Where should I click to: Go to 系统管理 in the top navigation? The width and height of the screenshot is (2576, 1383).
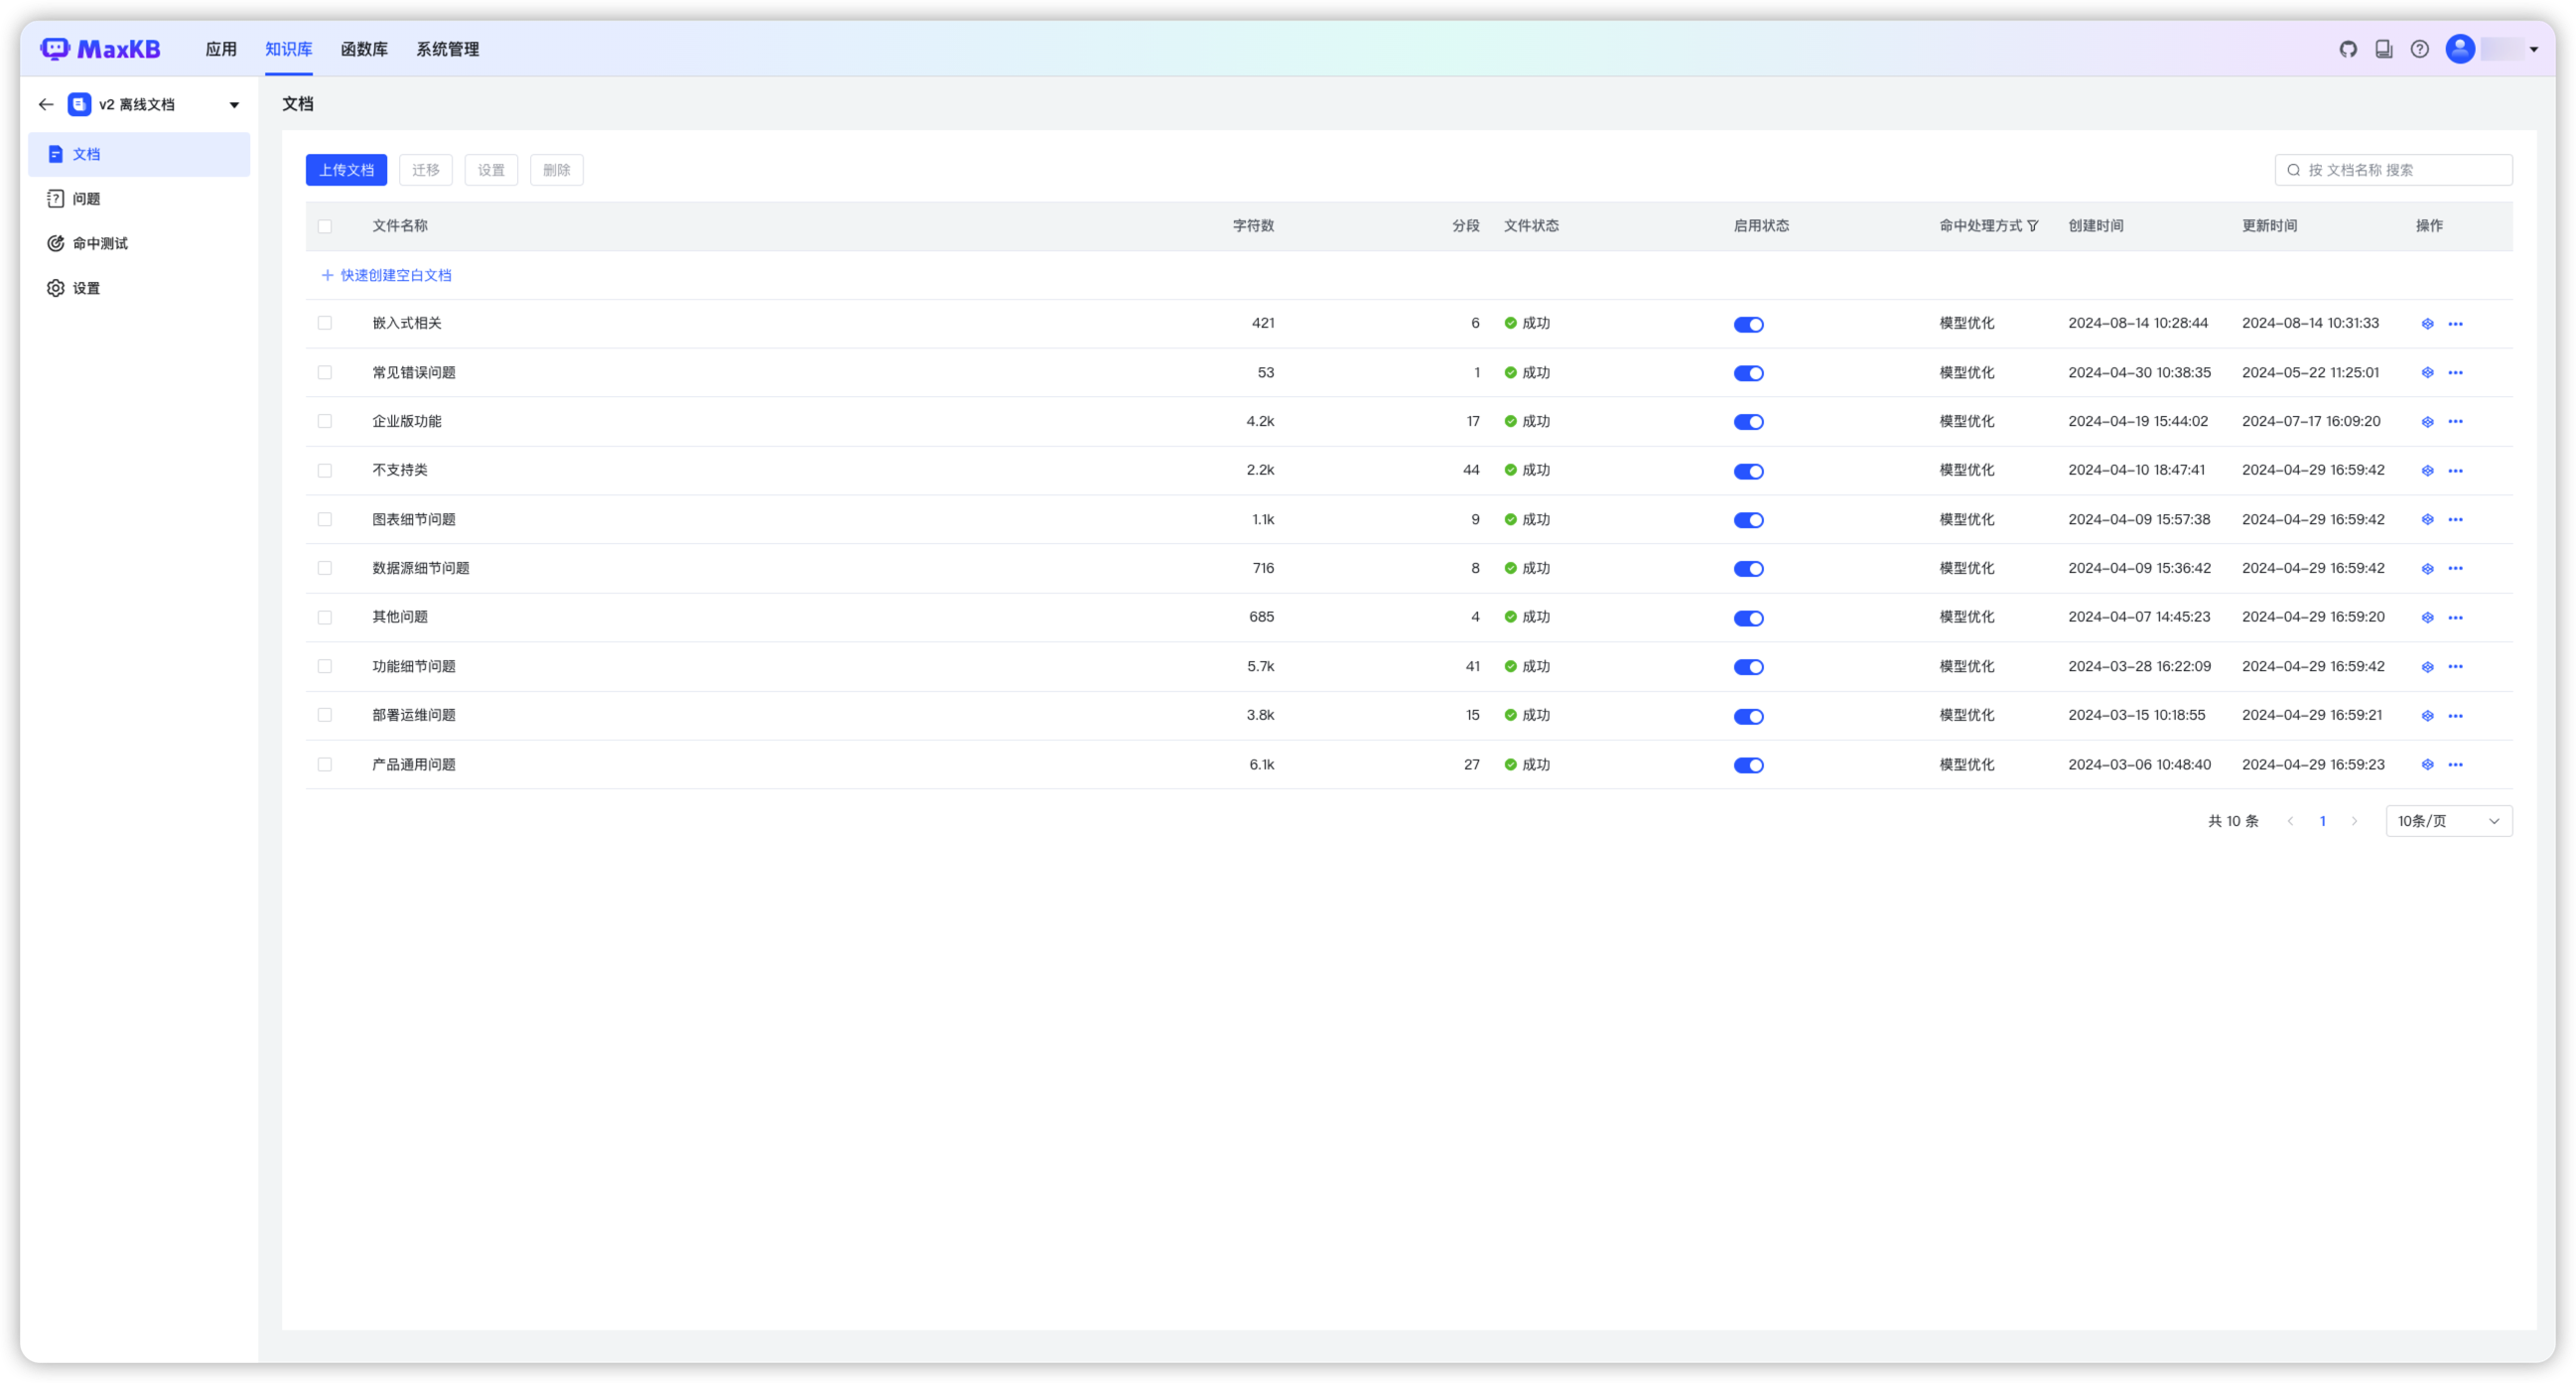point(447,49)
